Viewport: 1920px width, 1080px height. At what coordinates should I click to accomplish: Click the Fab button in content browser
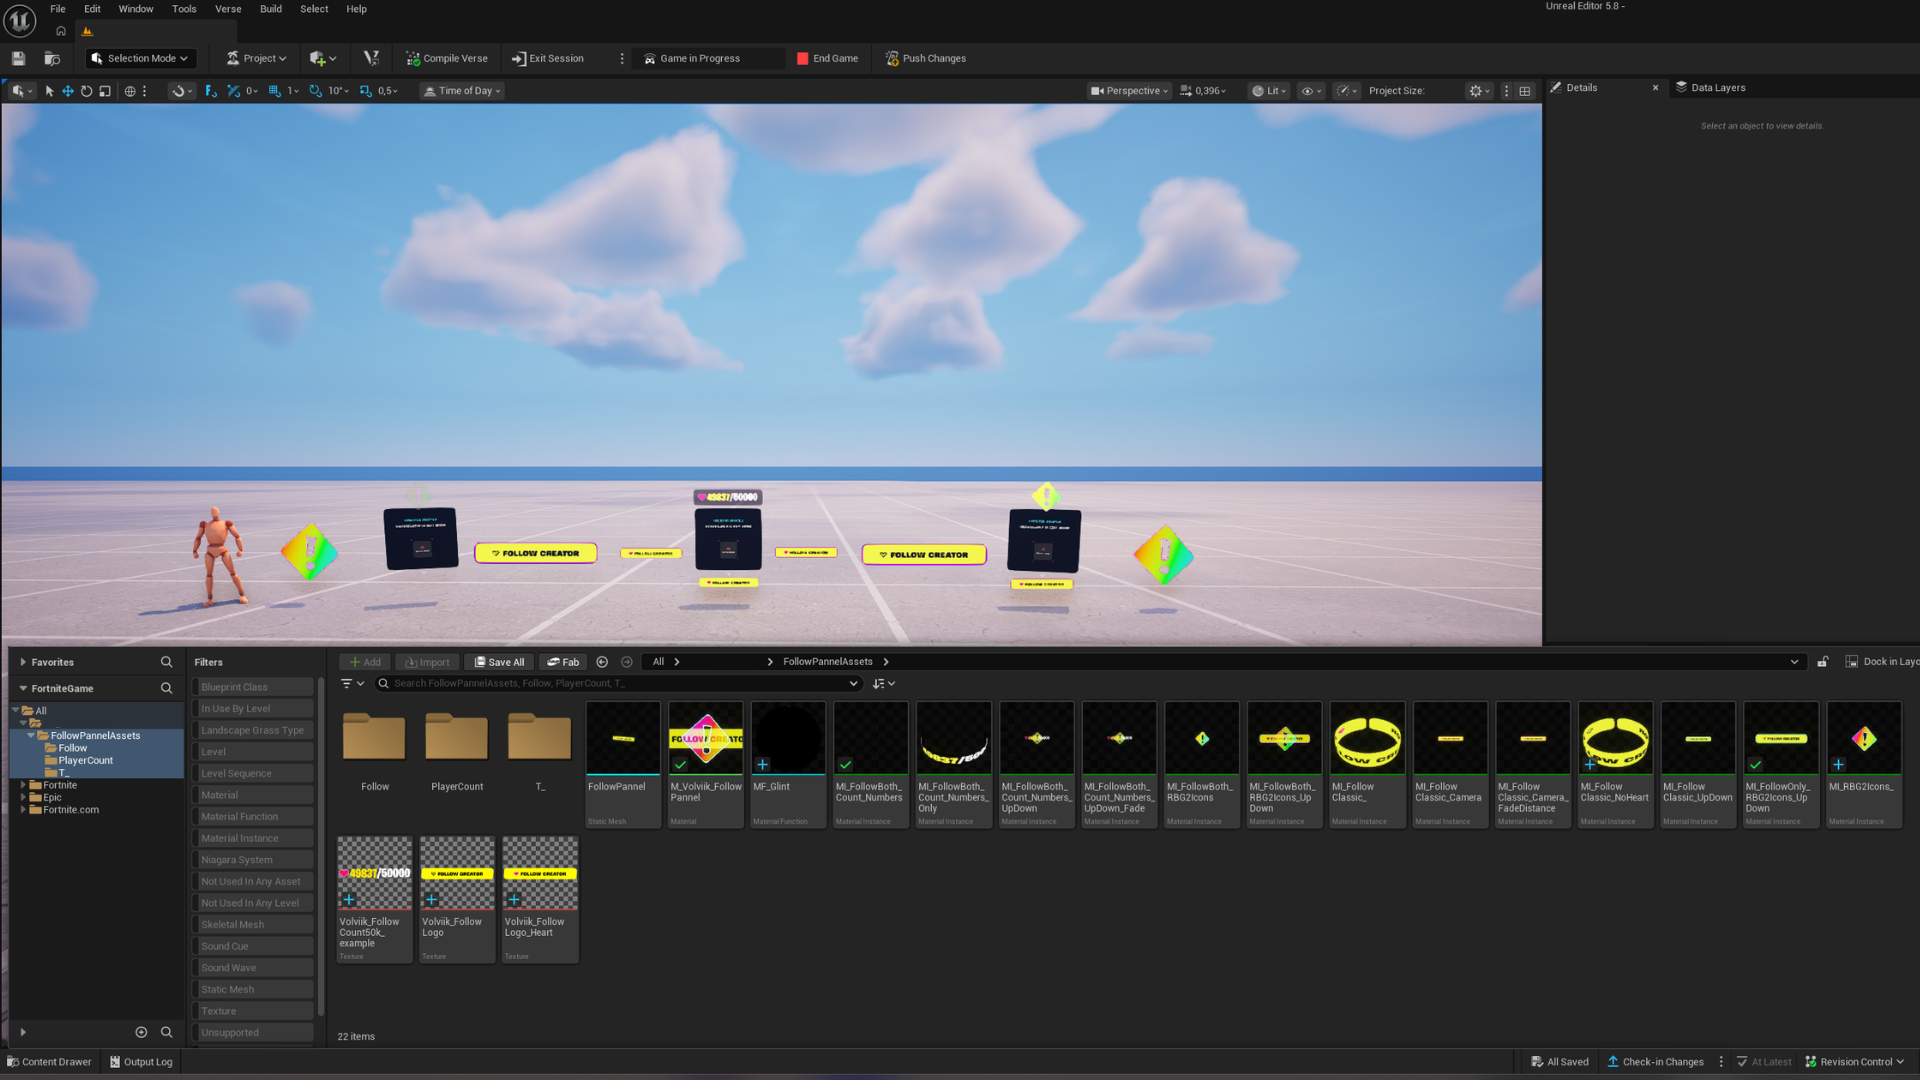[563, 662]
